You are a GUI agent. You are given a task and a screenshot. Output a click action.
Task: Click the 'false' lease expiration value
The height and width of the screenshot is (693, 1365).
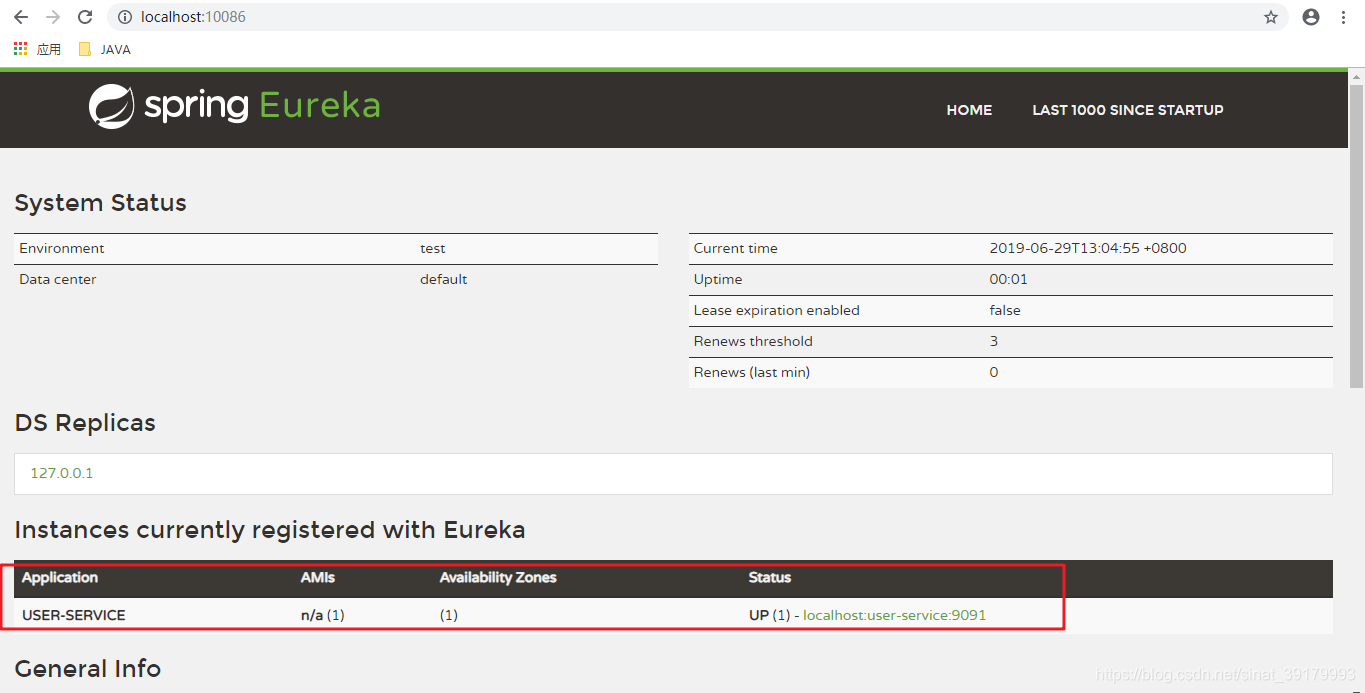[x=1005, y=310]
